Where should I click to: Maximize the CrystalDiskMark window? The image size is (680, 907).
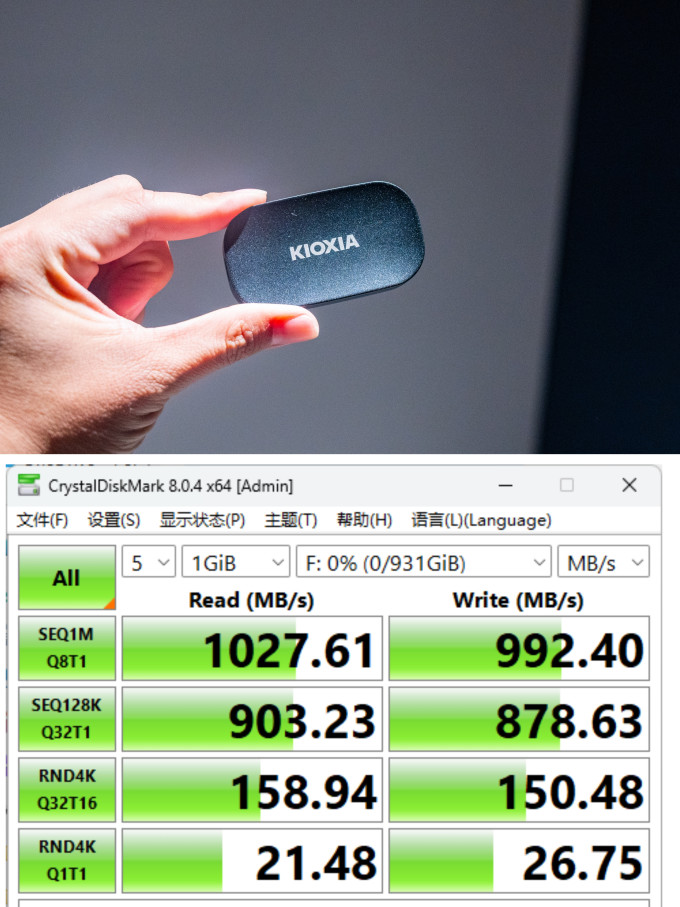[567, 485]
